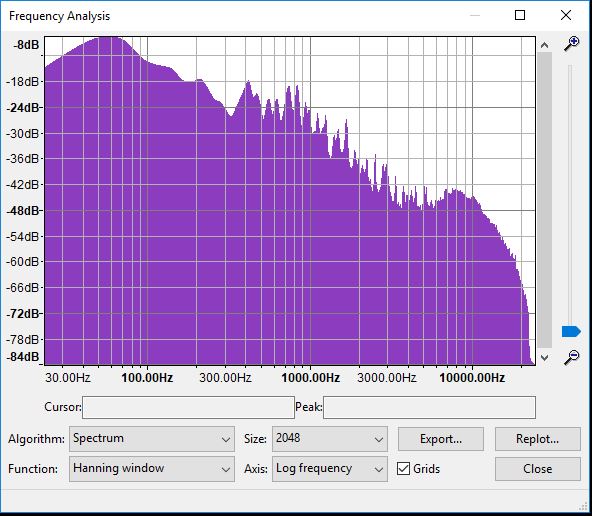Open the Log frequency axis dropdown
This screenshot has width=592, height=516.
click(x=330, y=469)
